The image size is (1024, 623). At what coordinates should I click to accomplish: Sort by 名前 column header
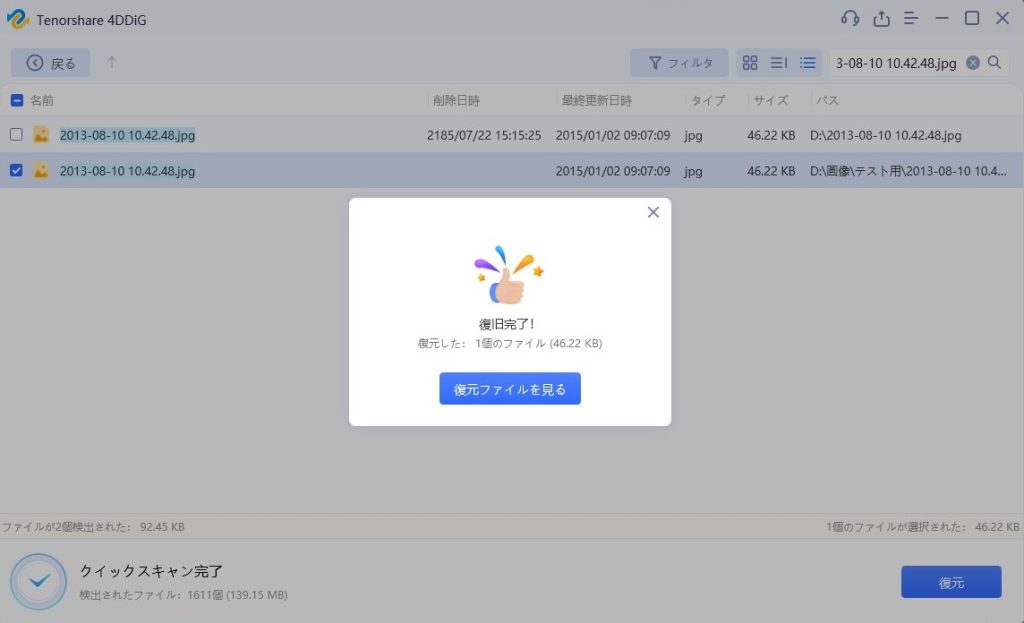pyautogui.click(x=42, y=101)
